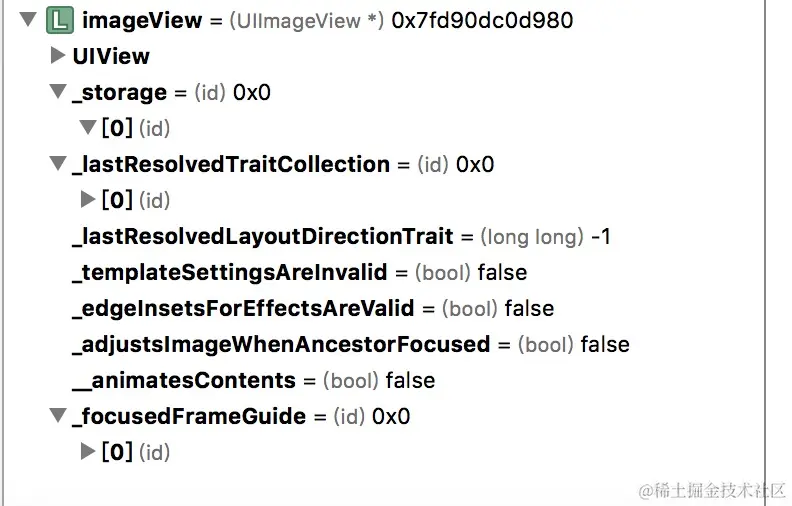Click the green L local variable icon
This screenshot has height=506, width=792.
[60, 20]
